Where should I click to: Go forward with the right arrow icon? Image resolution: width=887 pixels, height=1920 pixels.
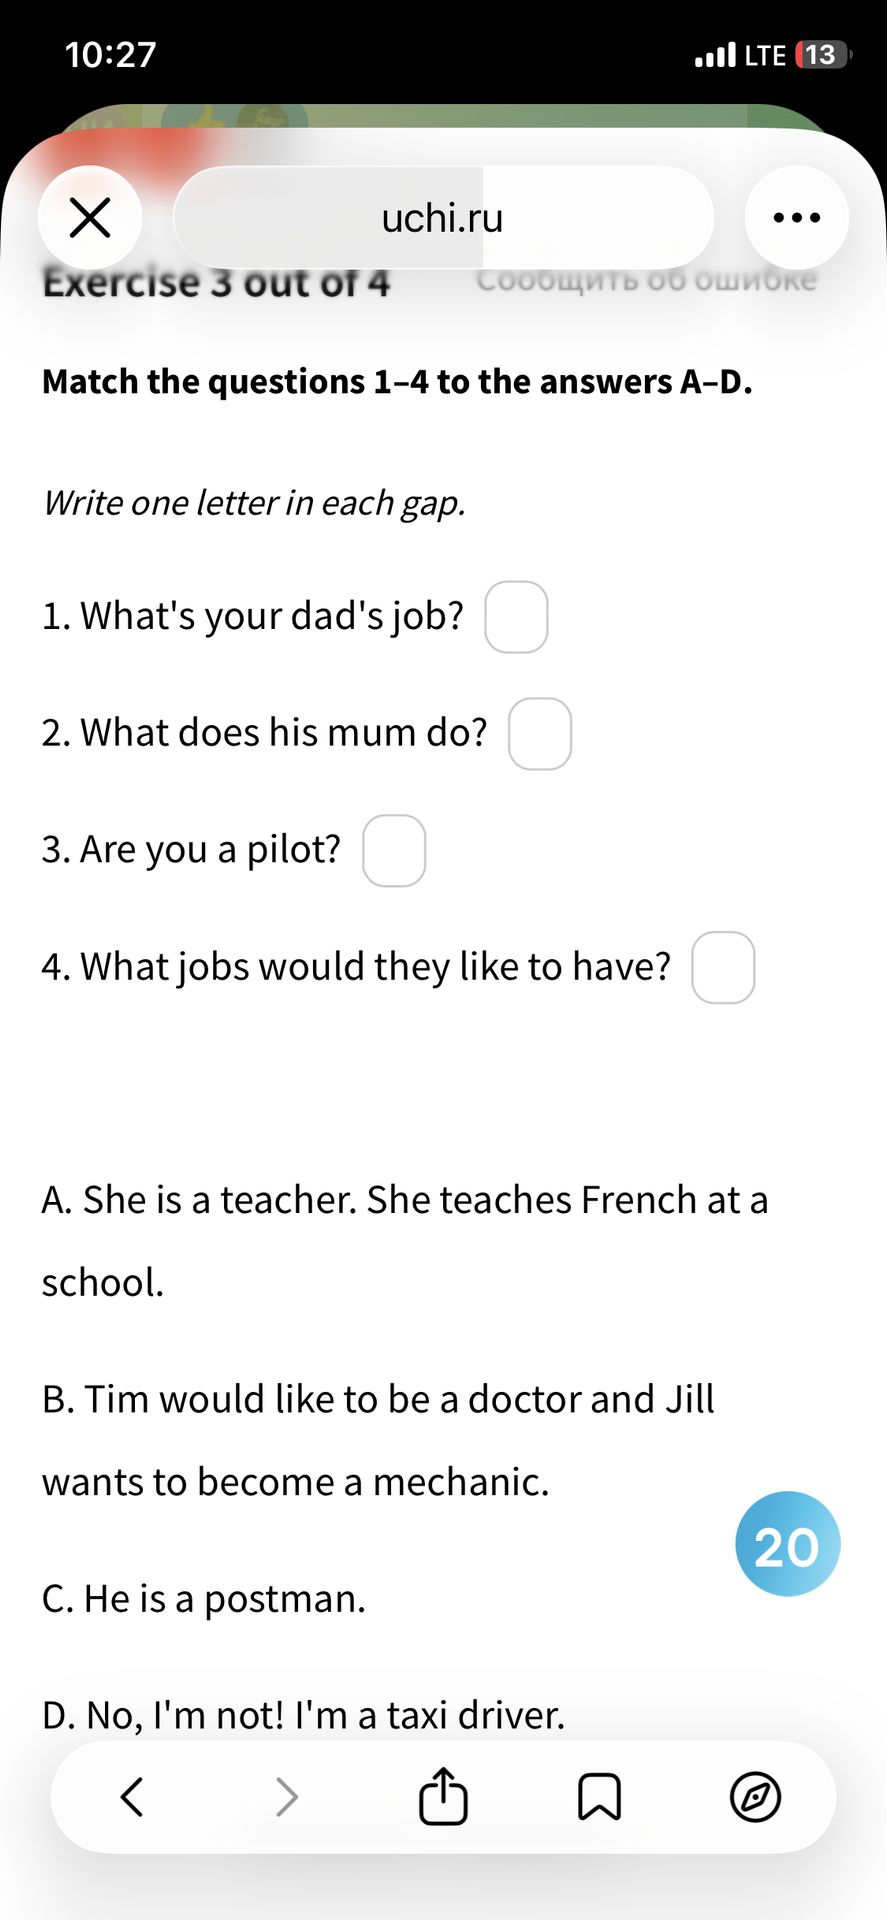coord(287,1796)
